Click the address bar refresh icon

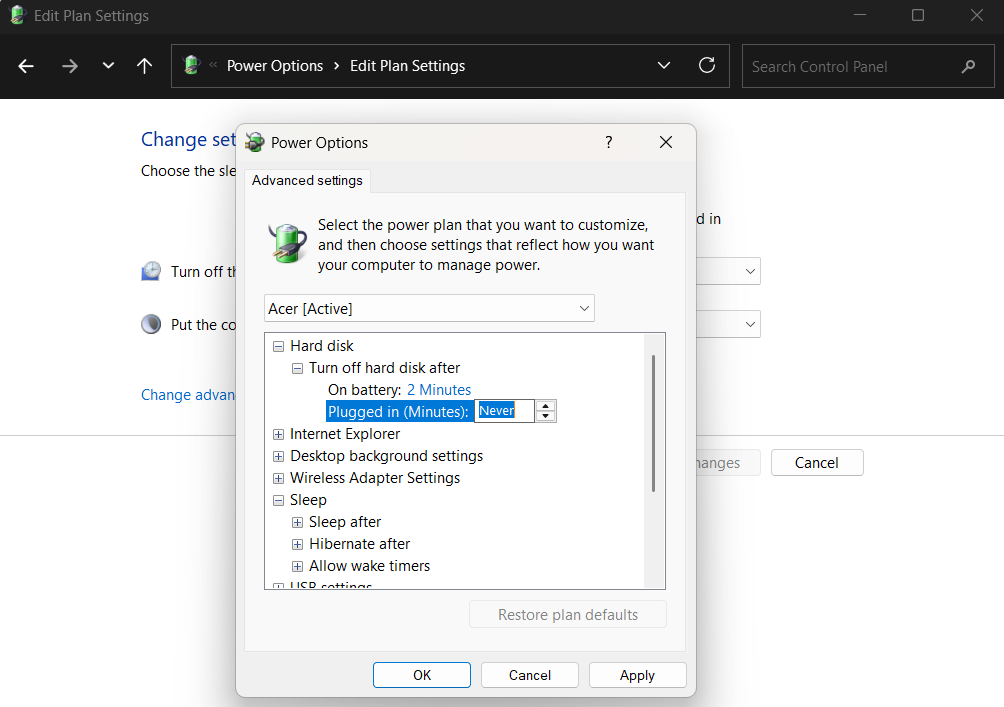point(707,66)
